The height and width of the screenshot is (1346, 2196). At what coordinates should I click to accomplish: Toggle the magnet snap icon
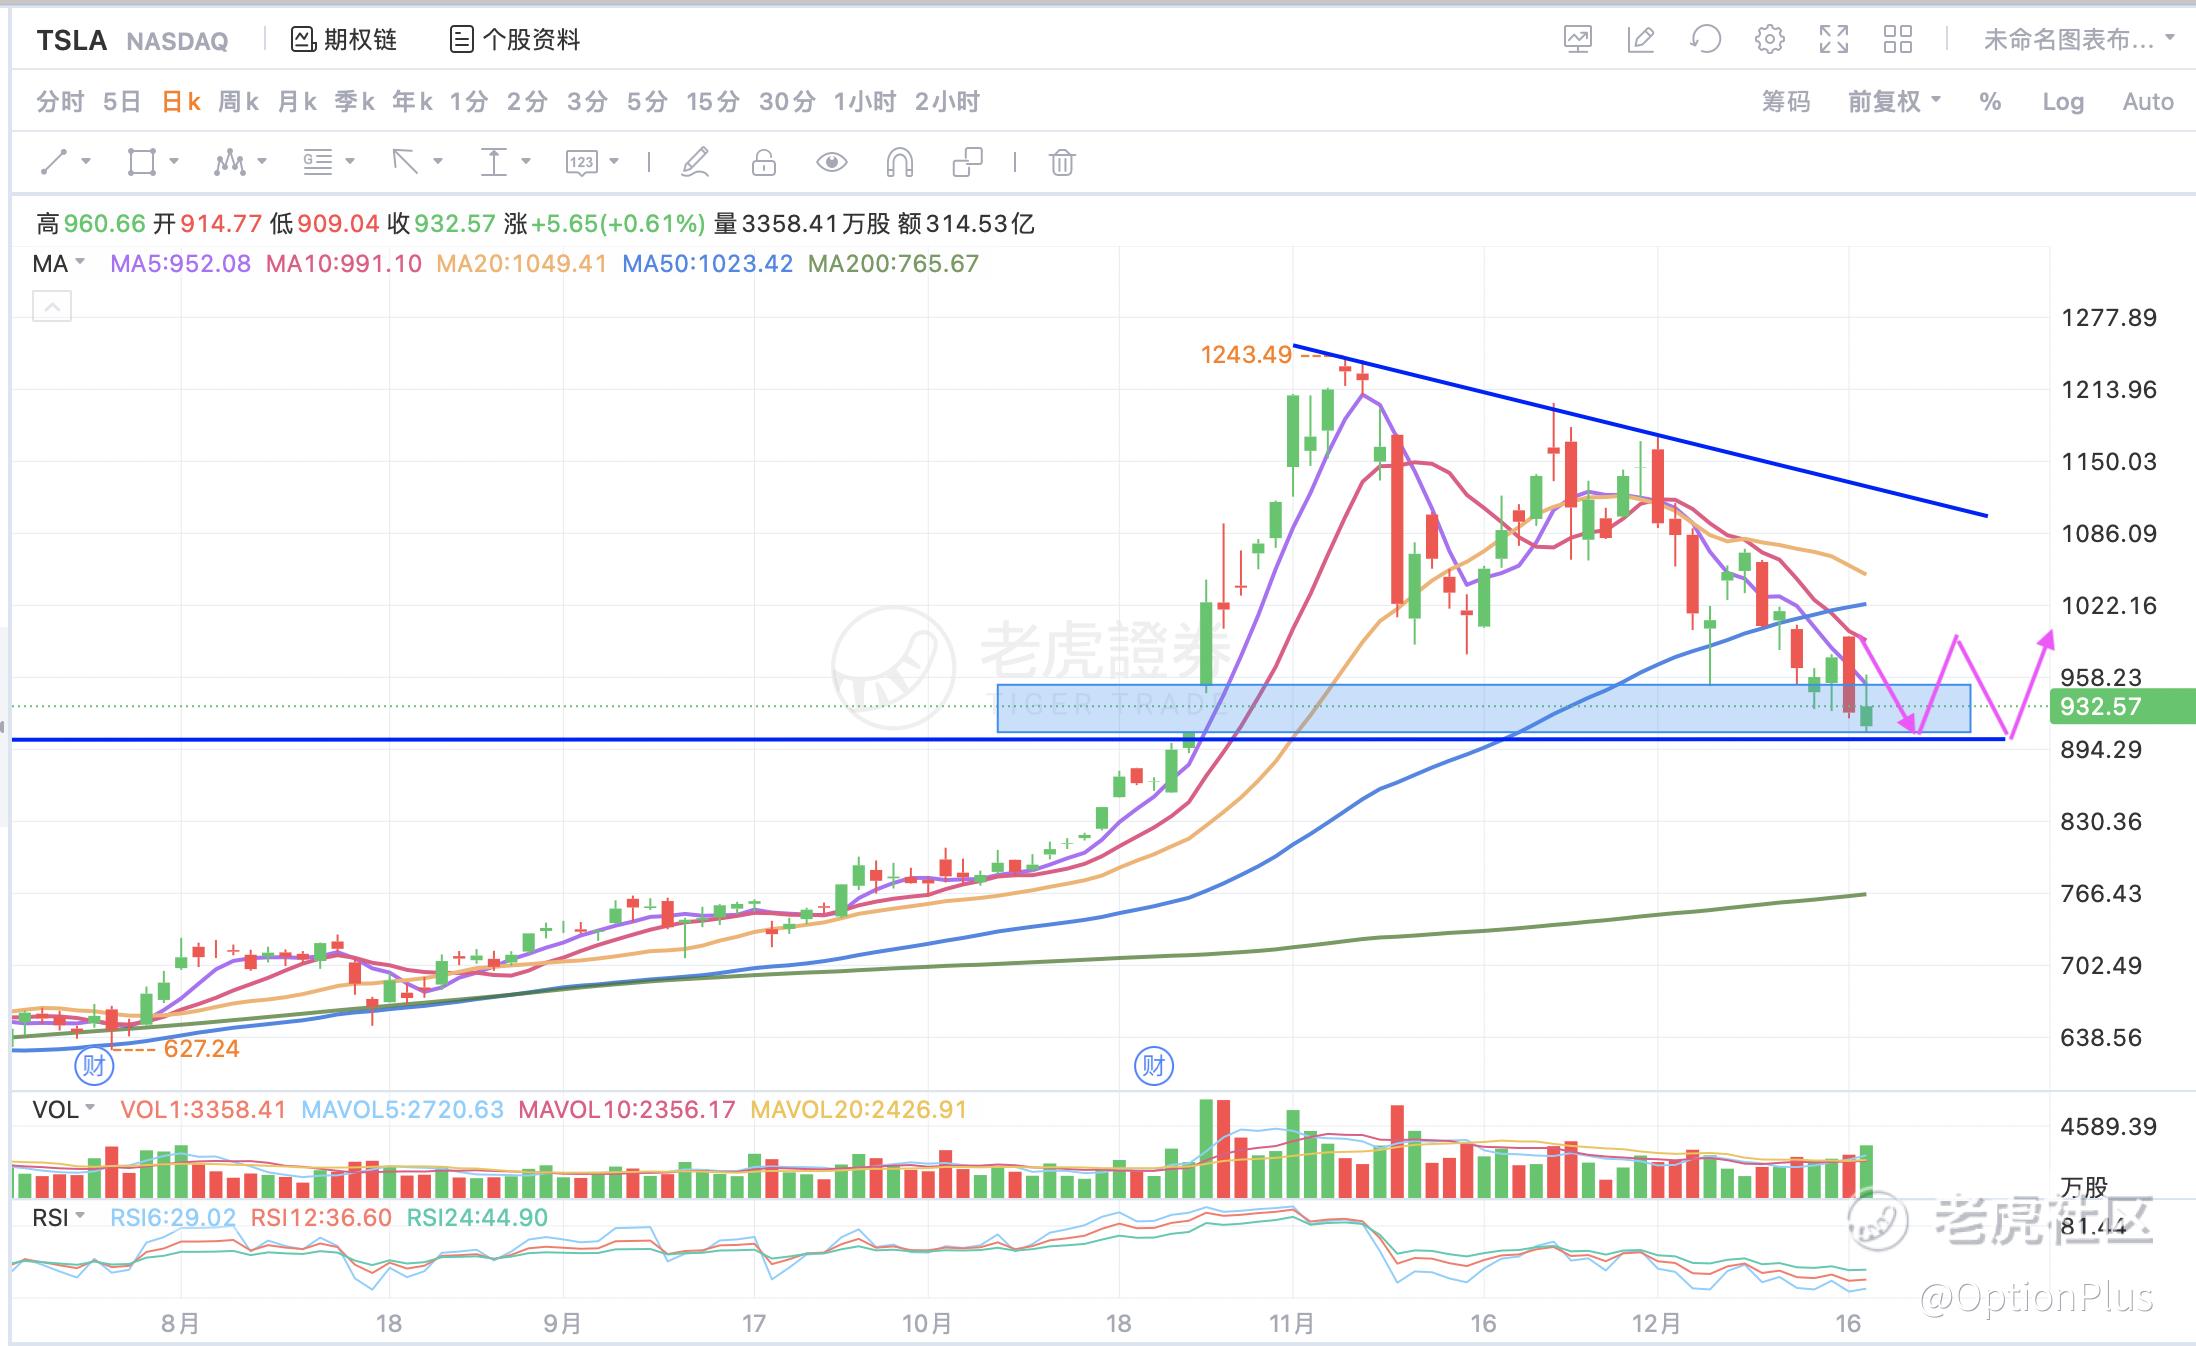(900, 162)
